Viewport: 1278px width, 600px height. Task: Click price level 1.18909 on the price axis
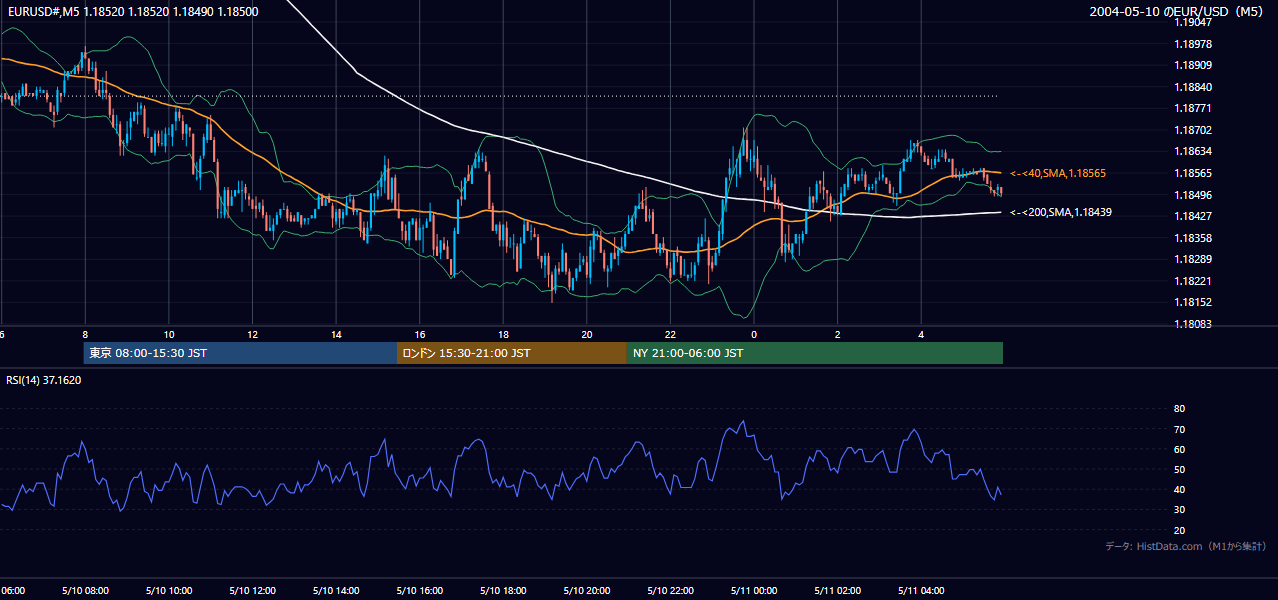point(1192,65)
